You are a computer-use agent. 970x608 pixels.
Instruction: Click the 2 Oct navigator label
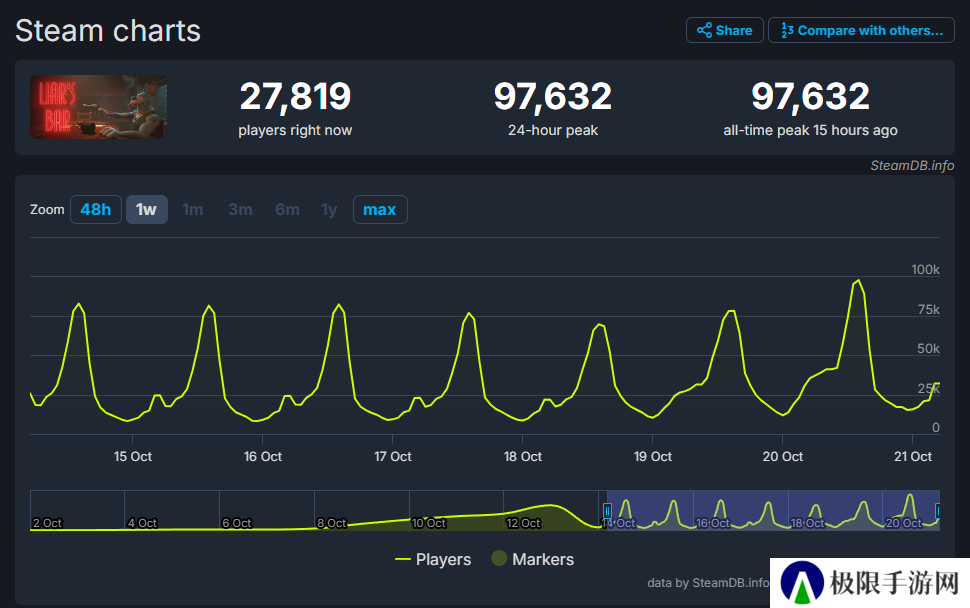tap(48, 523)
